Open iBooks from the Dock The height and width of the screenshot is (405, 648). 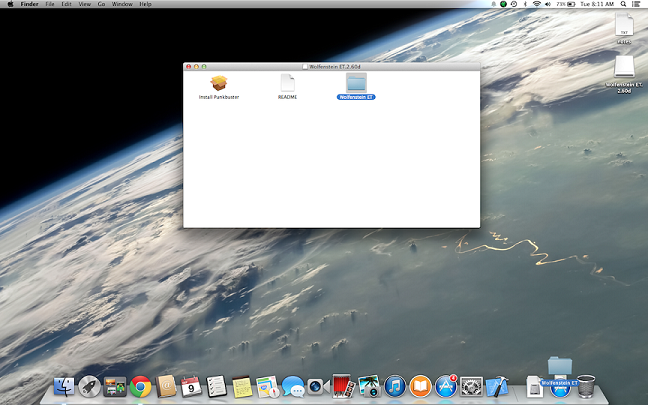[420, 387]
